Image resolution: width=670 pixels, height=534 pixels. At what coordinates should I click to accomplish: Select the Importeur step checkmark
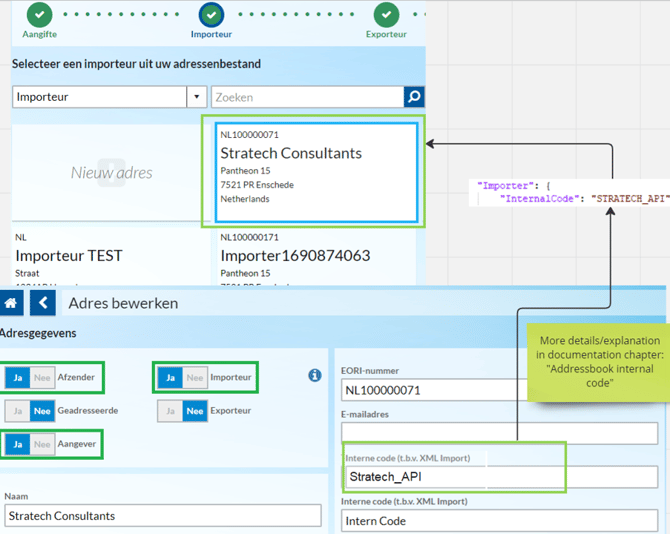[x=212, y=15]
